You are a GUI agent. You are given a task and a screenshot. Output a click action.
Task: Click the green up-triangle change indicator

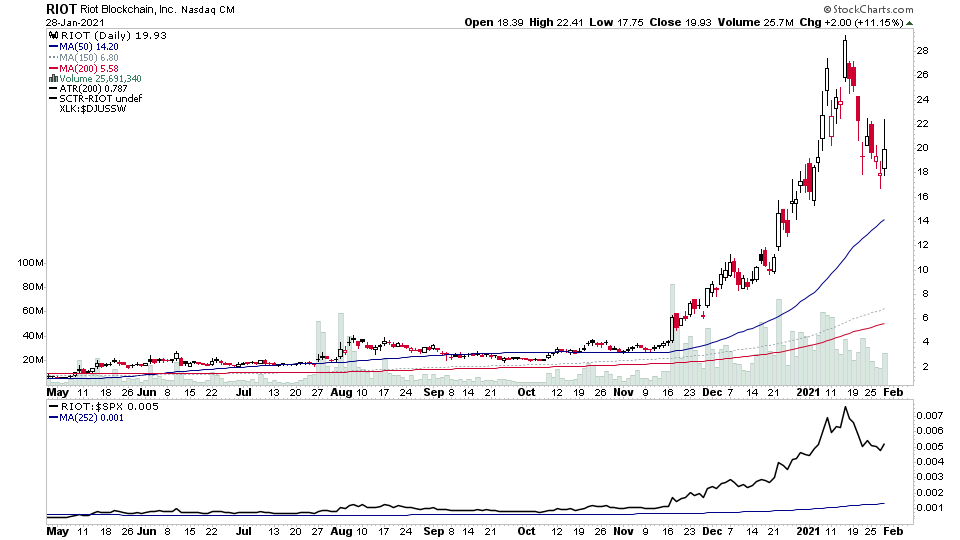[909, 23]
